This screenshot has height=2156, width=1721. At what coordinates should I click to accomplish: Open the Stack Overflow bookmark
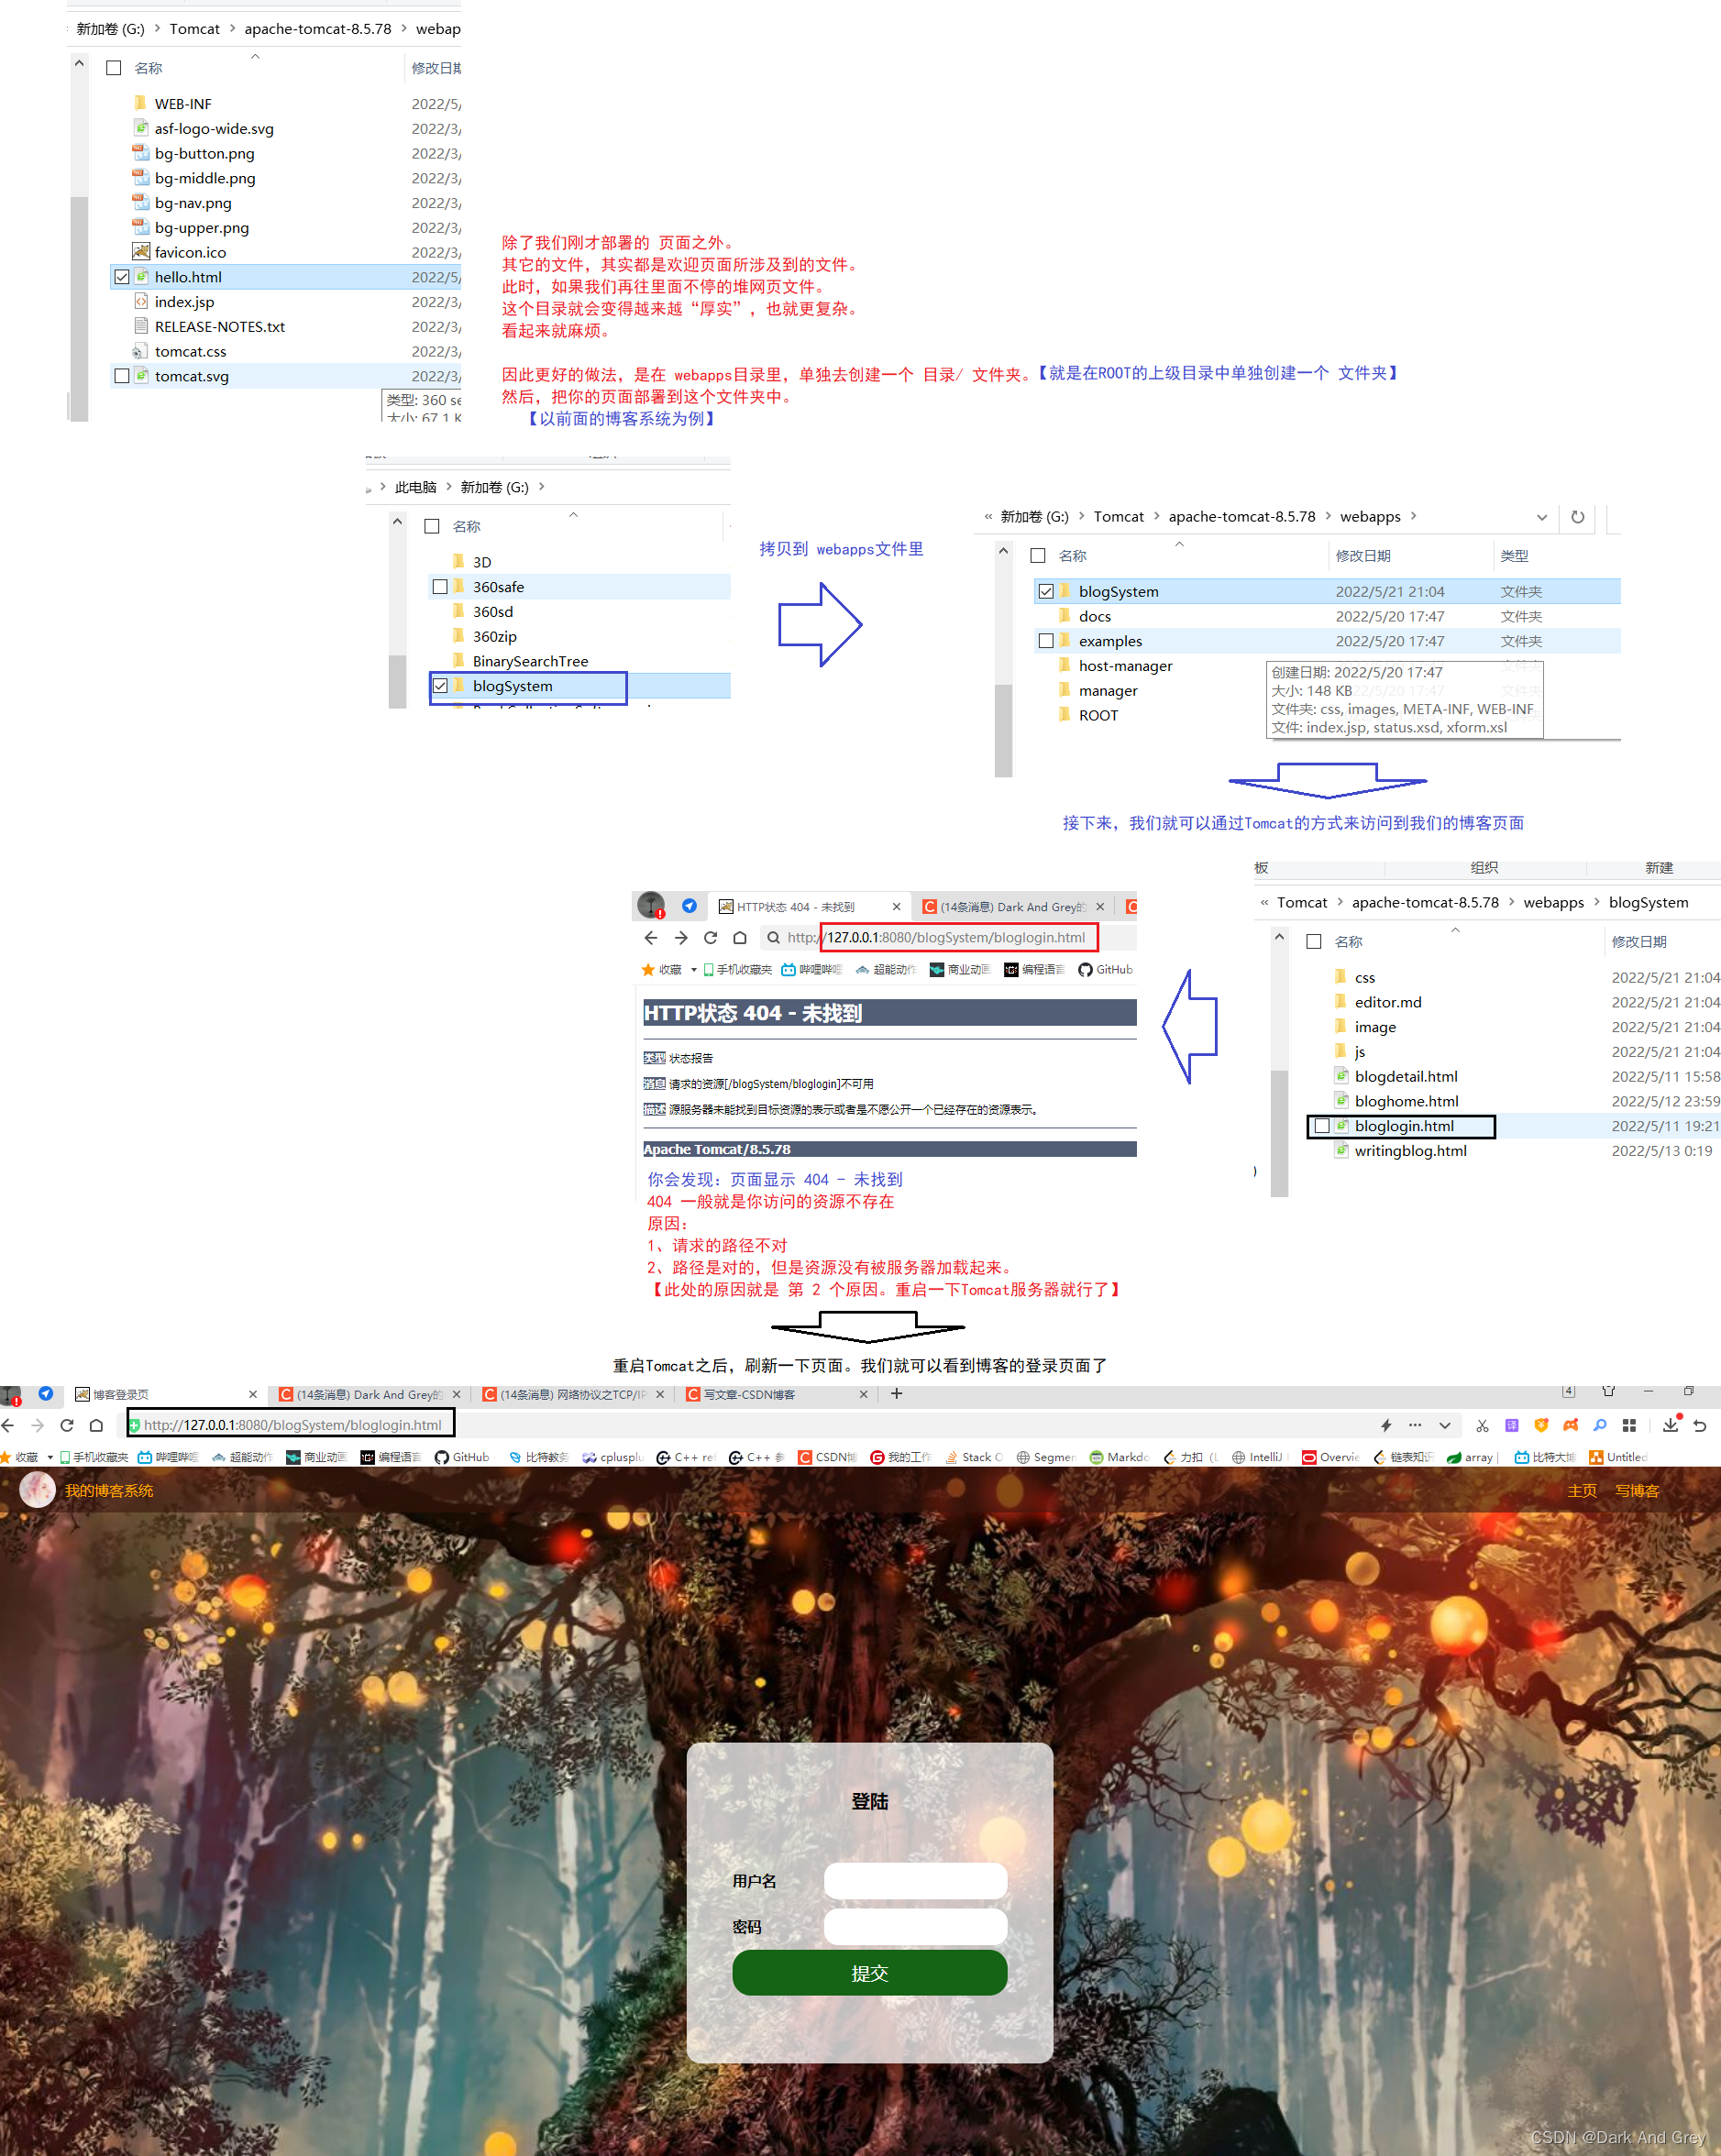pyautogui.click(x=975, y=1457)
